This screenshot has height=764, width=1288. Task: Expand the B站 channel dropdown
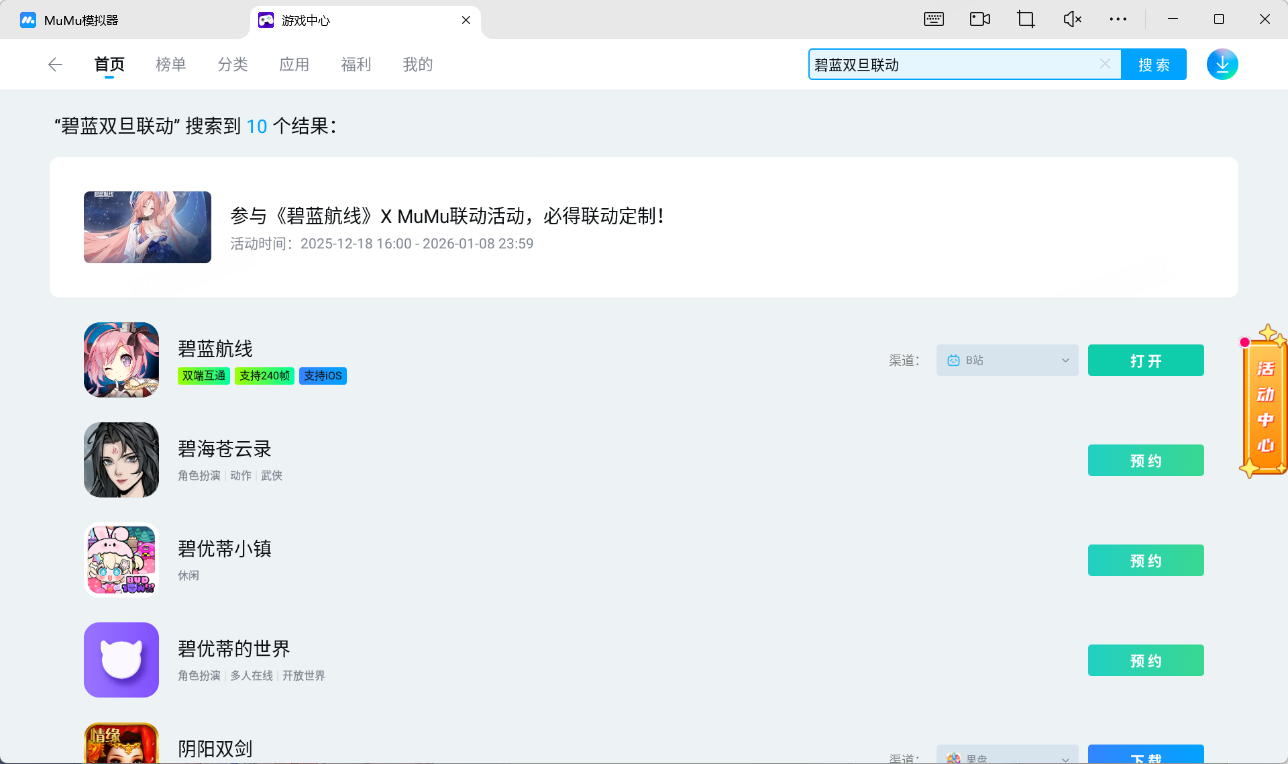pos(1007,360)
